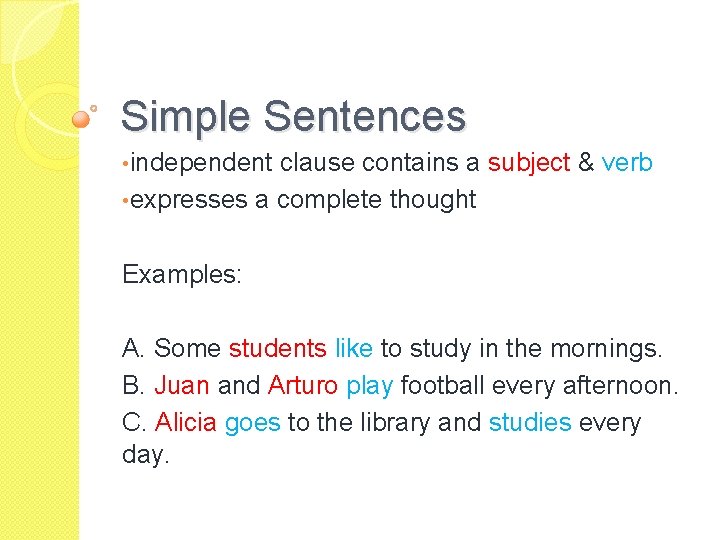
Task: Click the red word "students"
Action: click(277, 348)
